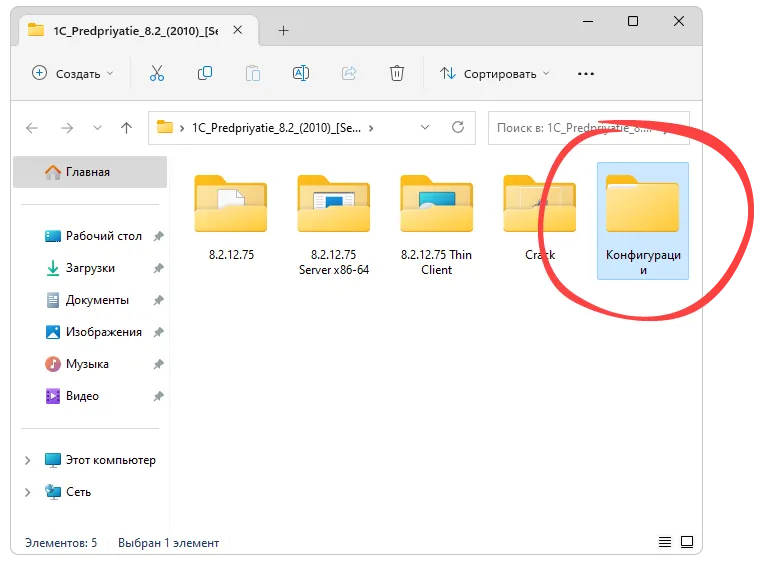Go up one folder level
774x564 pixels.
coord(126,128)
